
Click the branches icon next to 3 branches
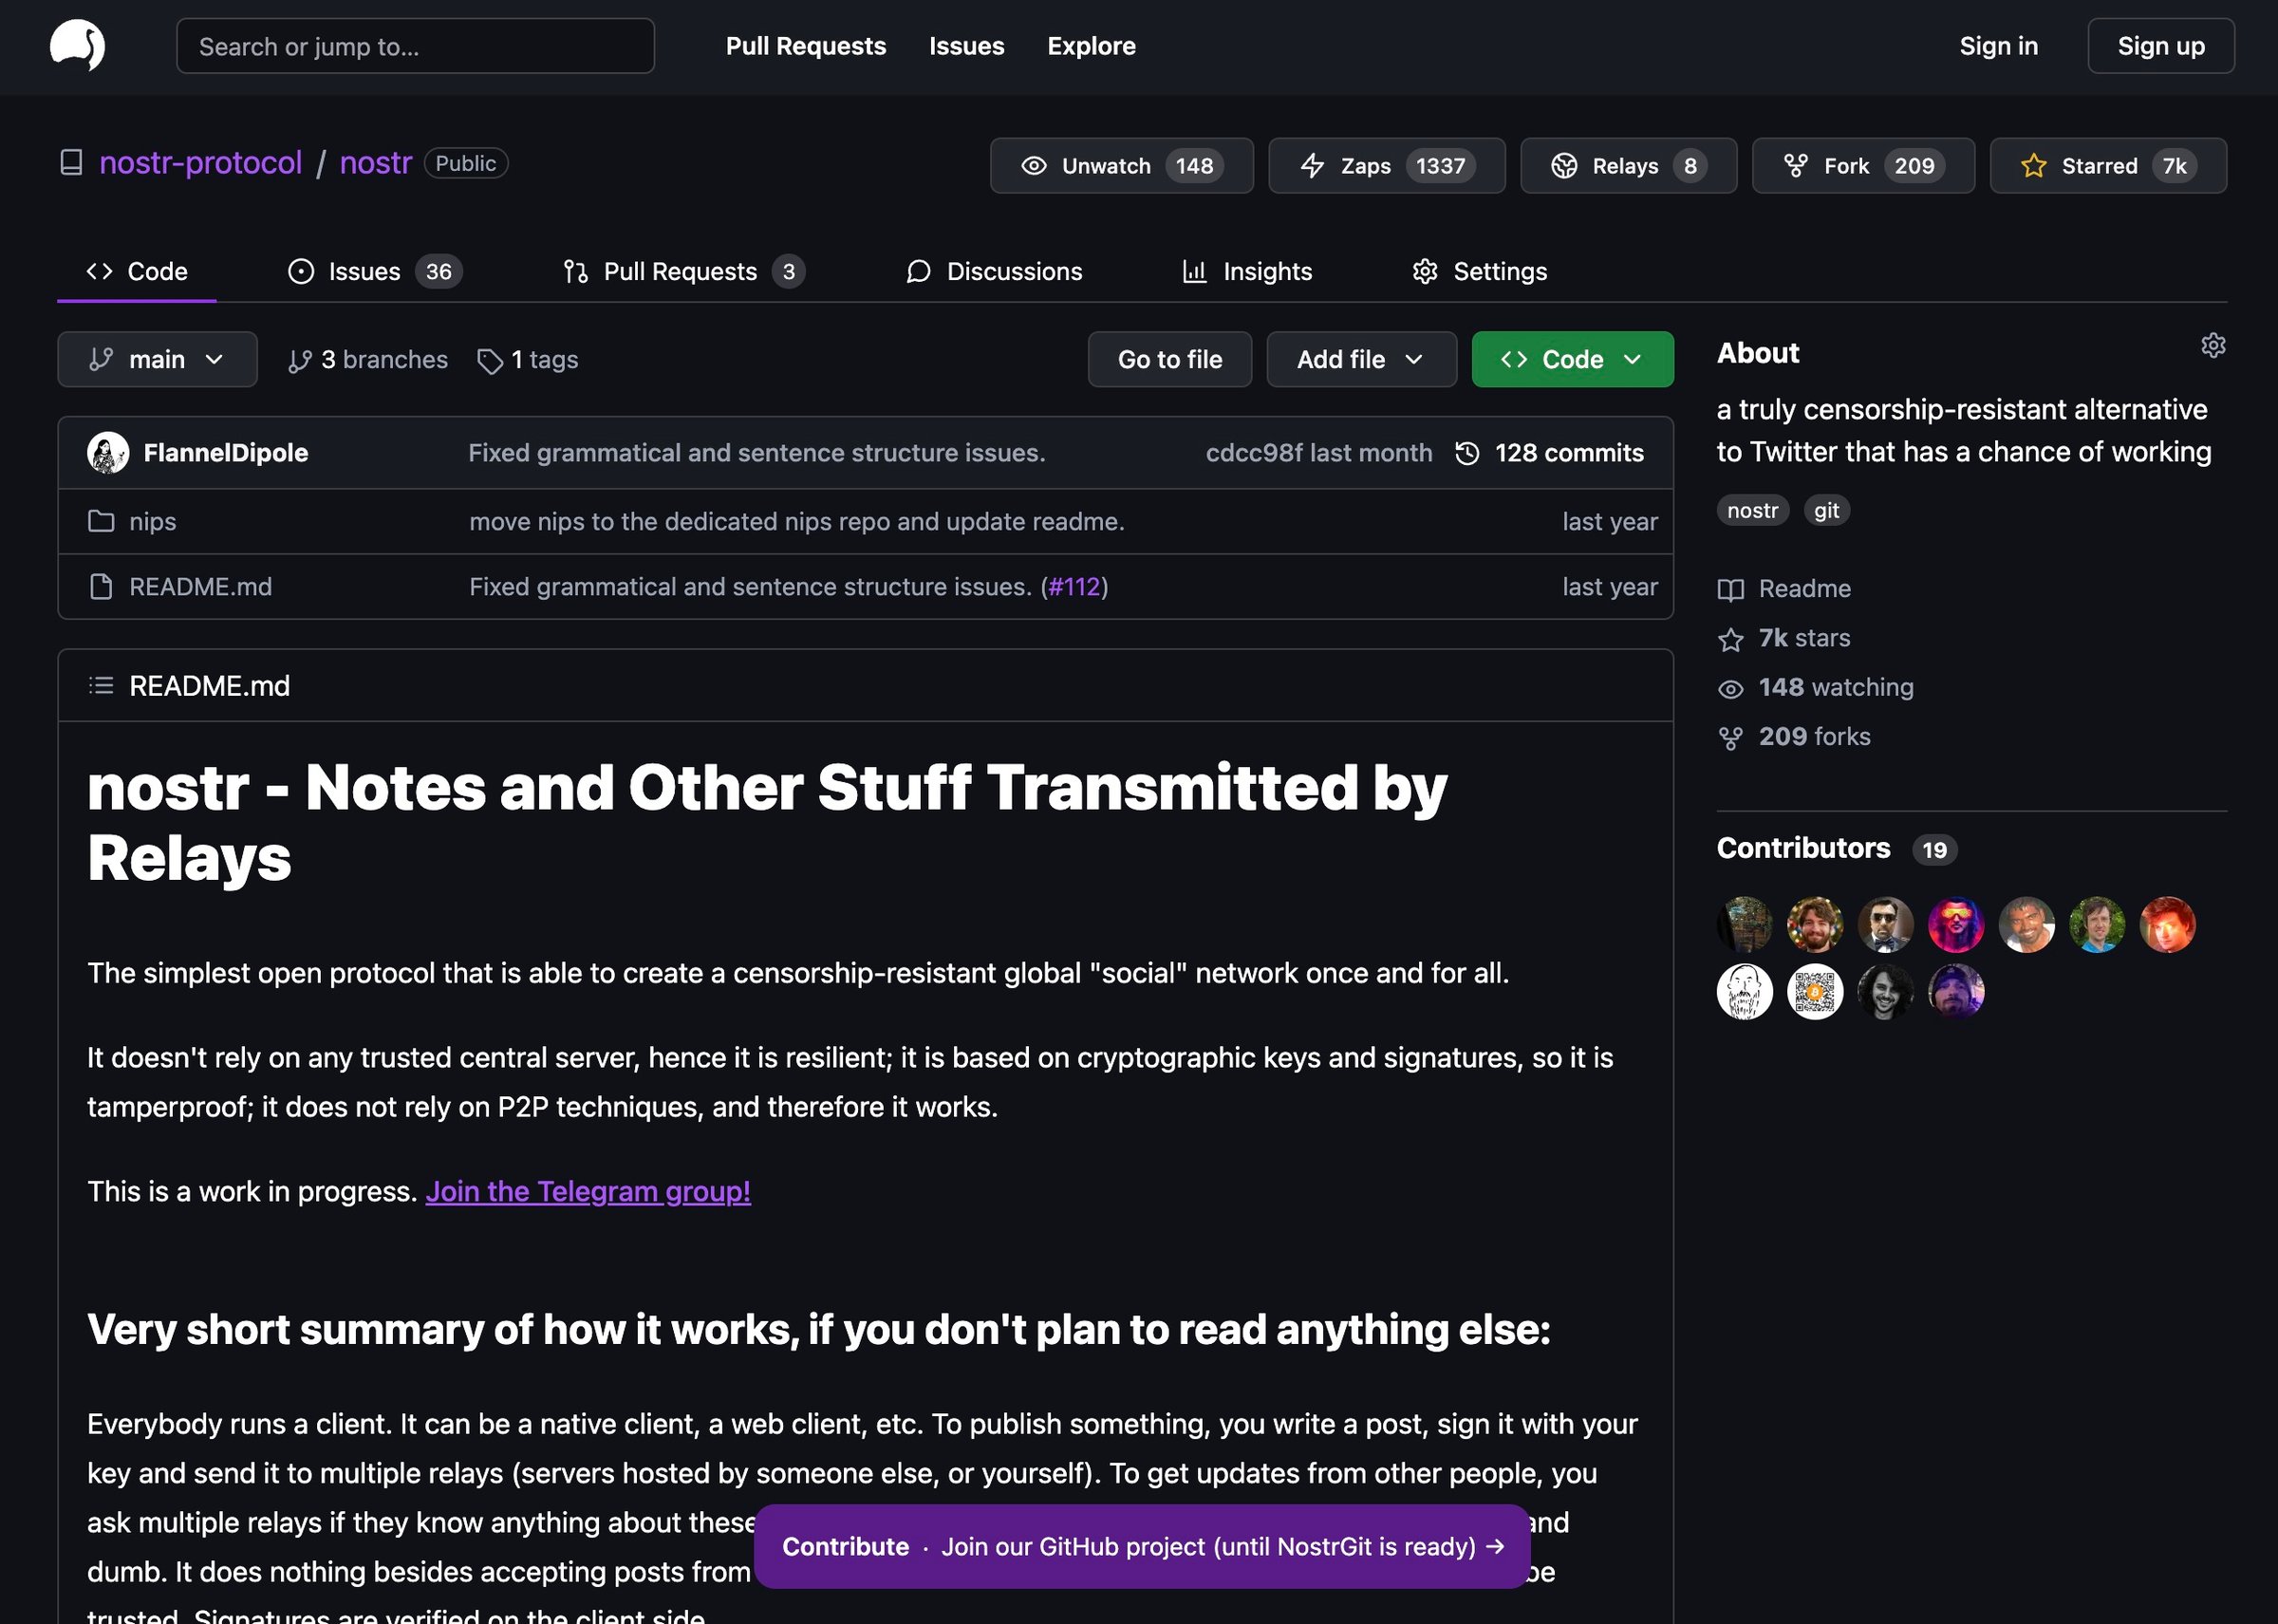[x=299, y=361]
